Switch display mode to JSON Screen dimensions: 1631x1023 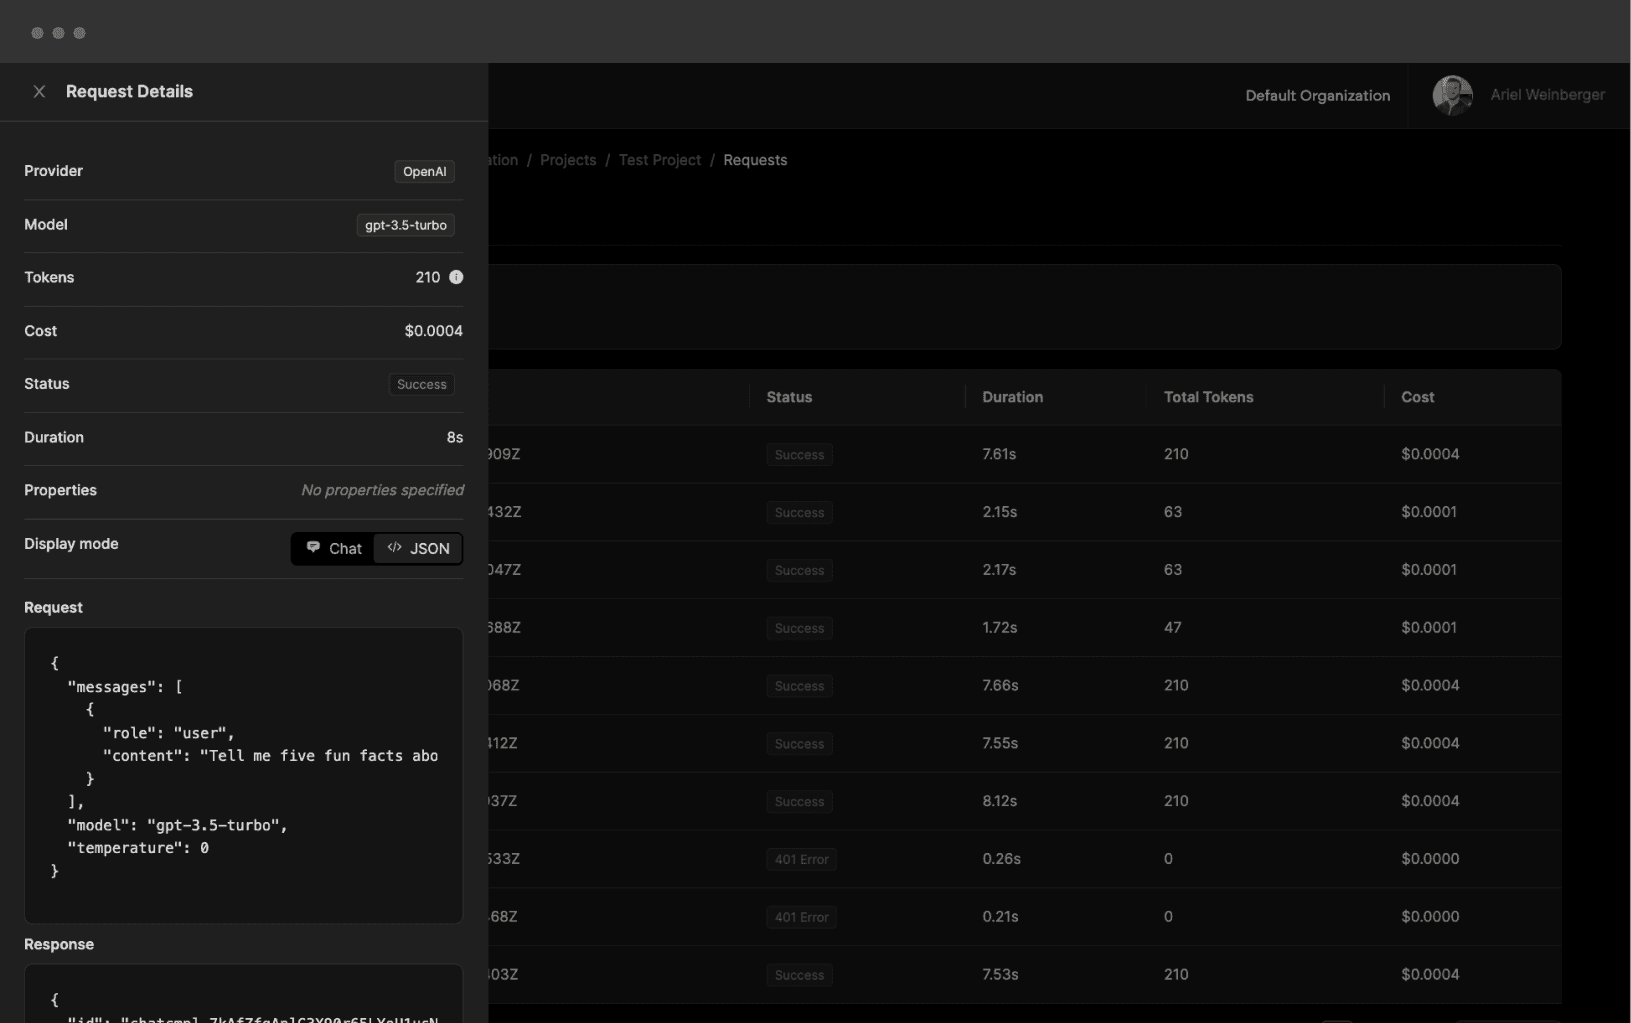[419, 548]
